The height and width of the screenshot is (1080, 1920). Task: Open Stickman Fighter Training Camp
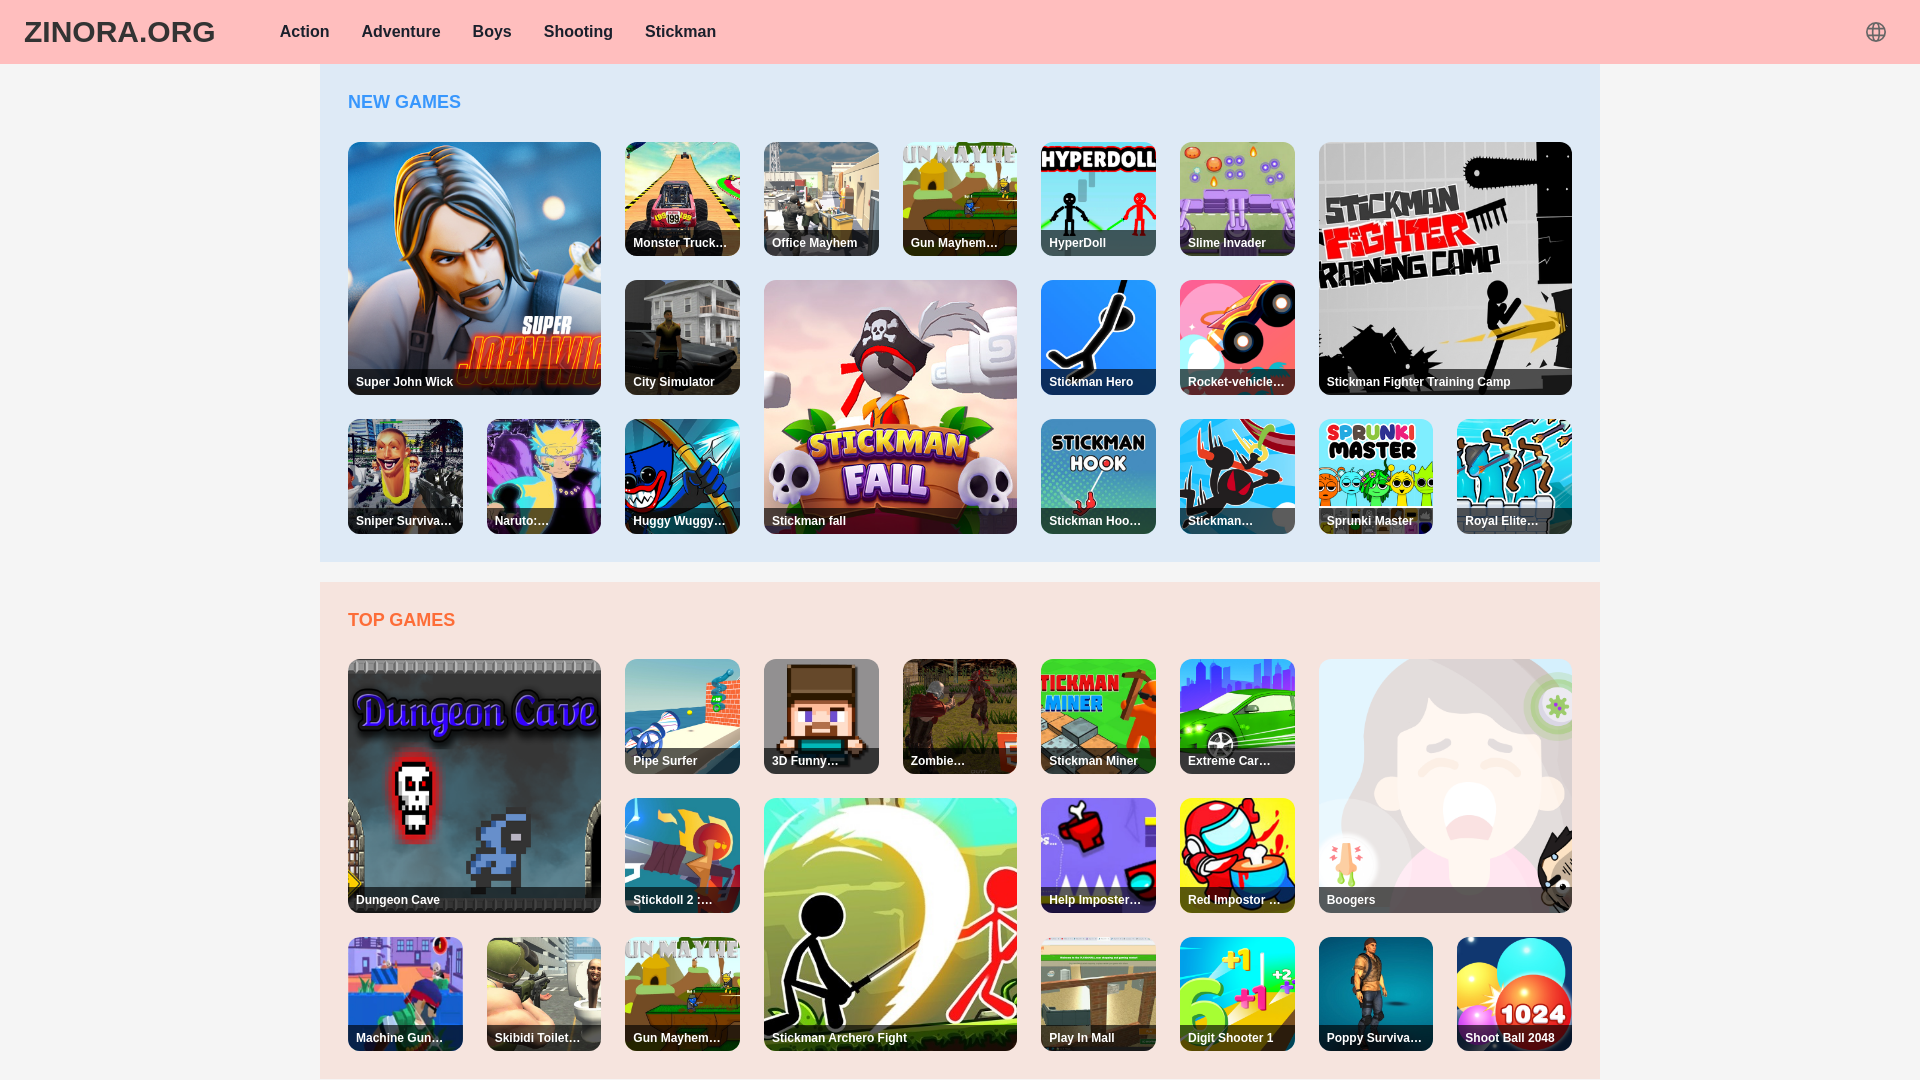coord(1444,268)
